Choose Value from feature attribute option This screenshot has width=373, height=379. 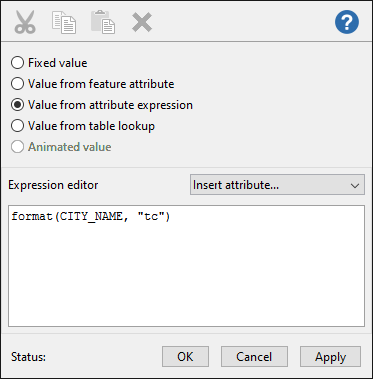[x=17, y=84]
